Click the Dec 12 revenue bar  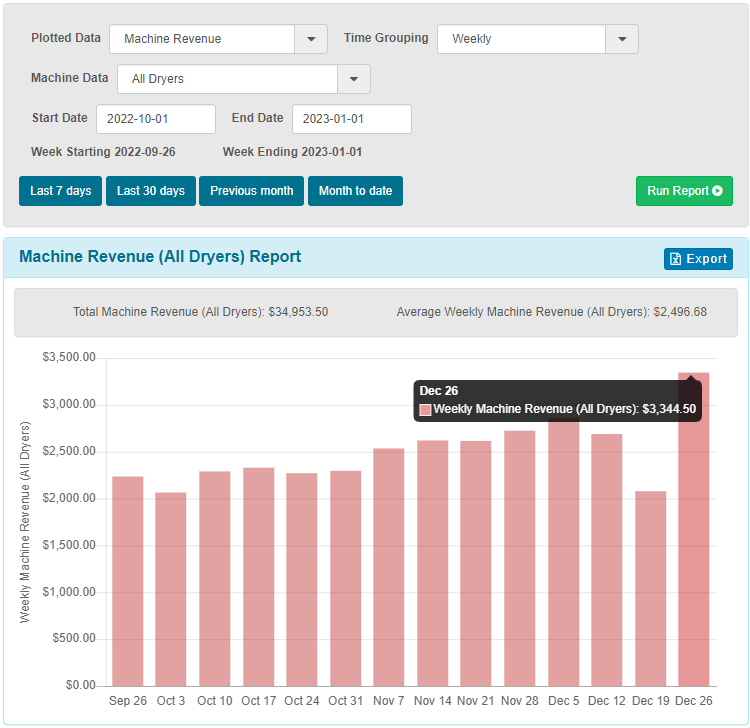point(607,560)
